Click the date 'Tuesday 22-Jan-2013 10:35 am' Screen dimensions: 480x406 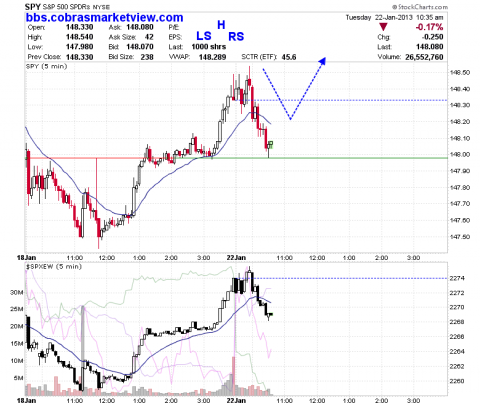click(394, 17)
